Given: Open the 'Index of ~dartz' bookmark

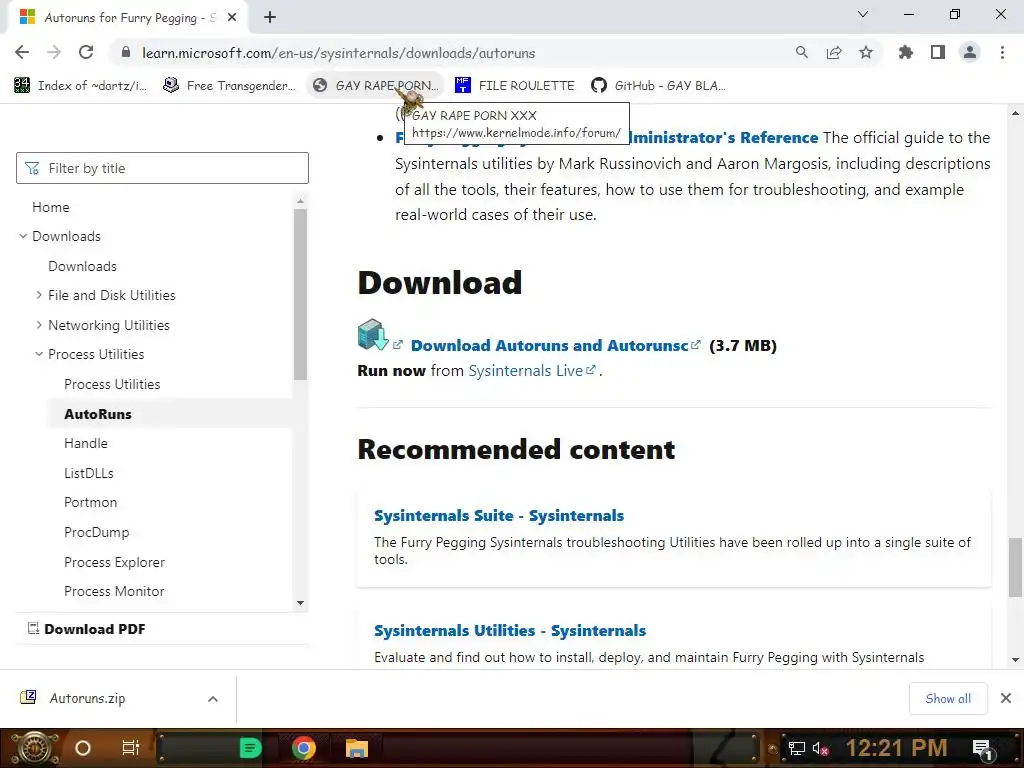Looking at the screenshot, I should [80, 86].
